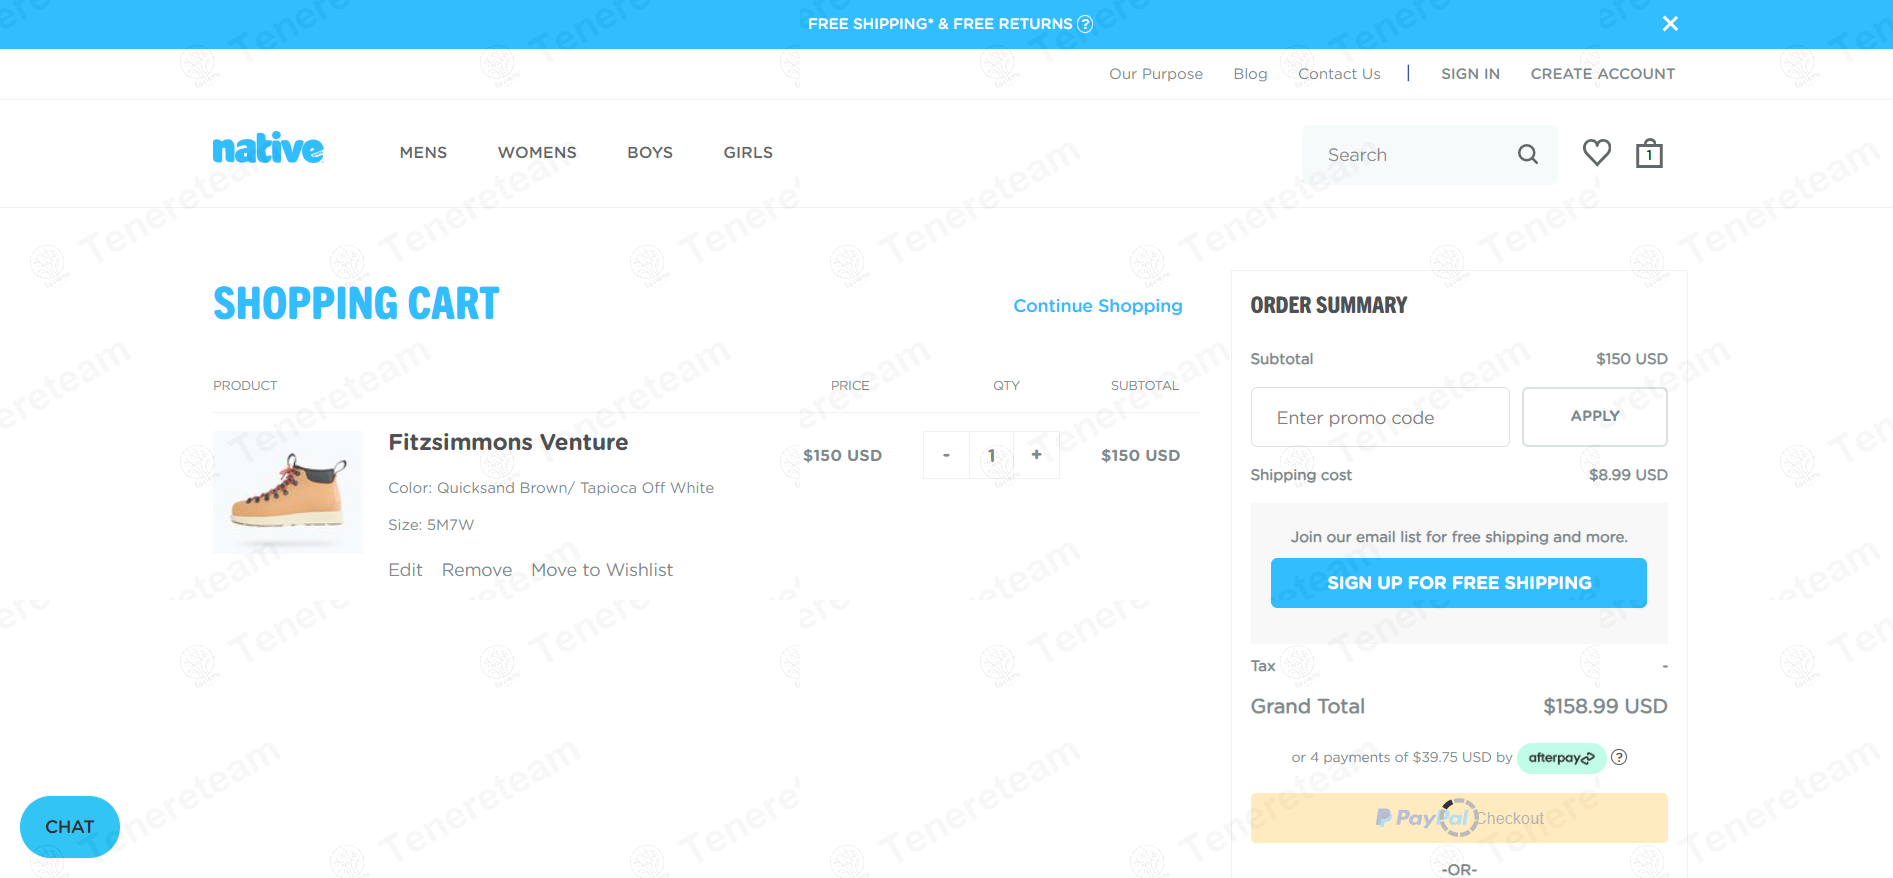This screenshot has width=1893, height=878.
Task: Decrease quantity with minus button
Action: pyautogui.click(x=946, y=455)
